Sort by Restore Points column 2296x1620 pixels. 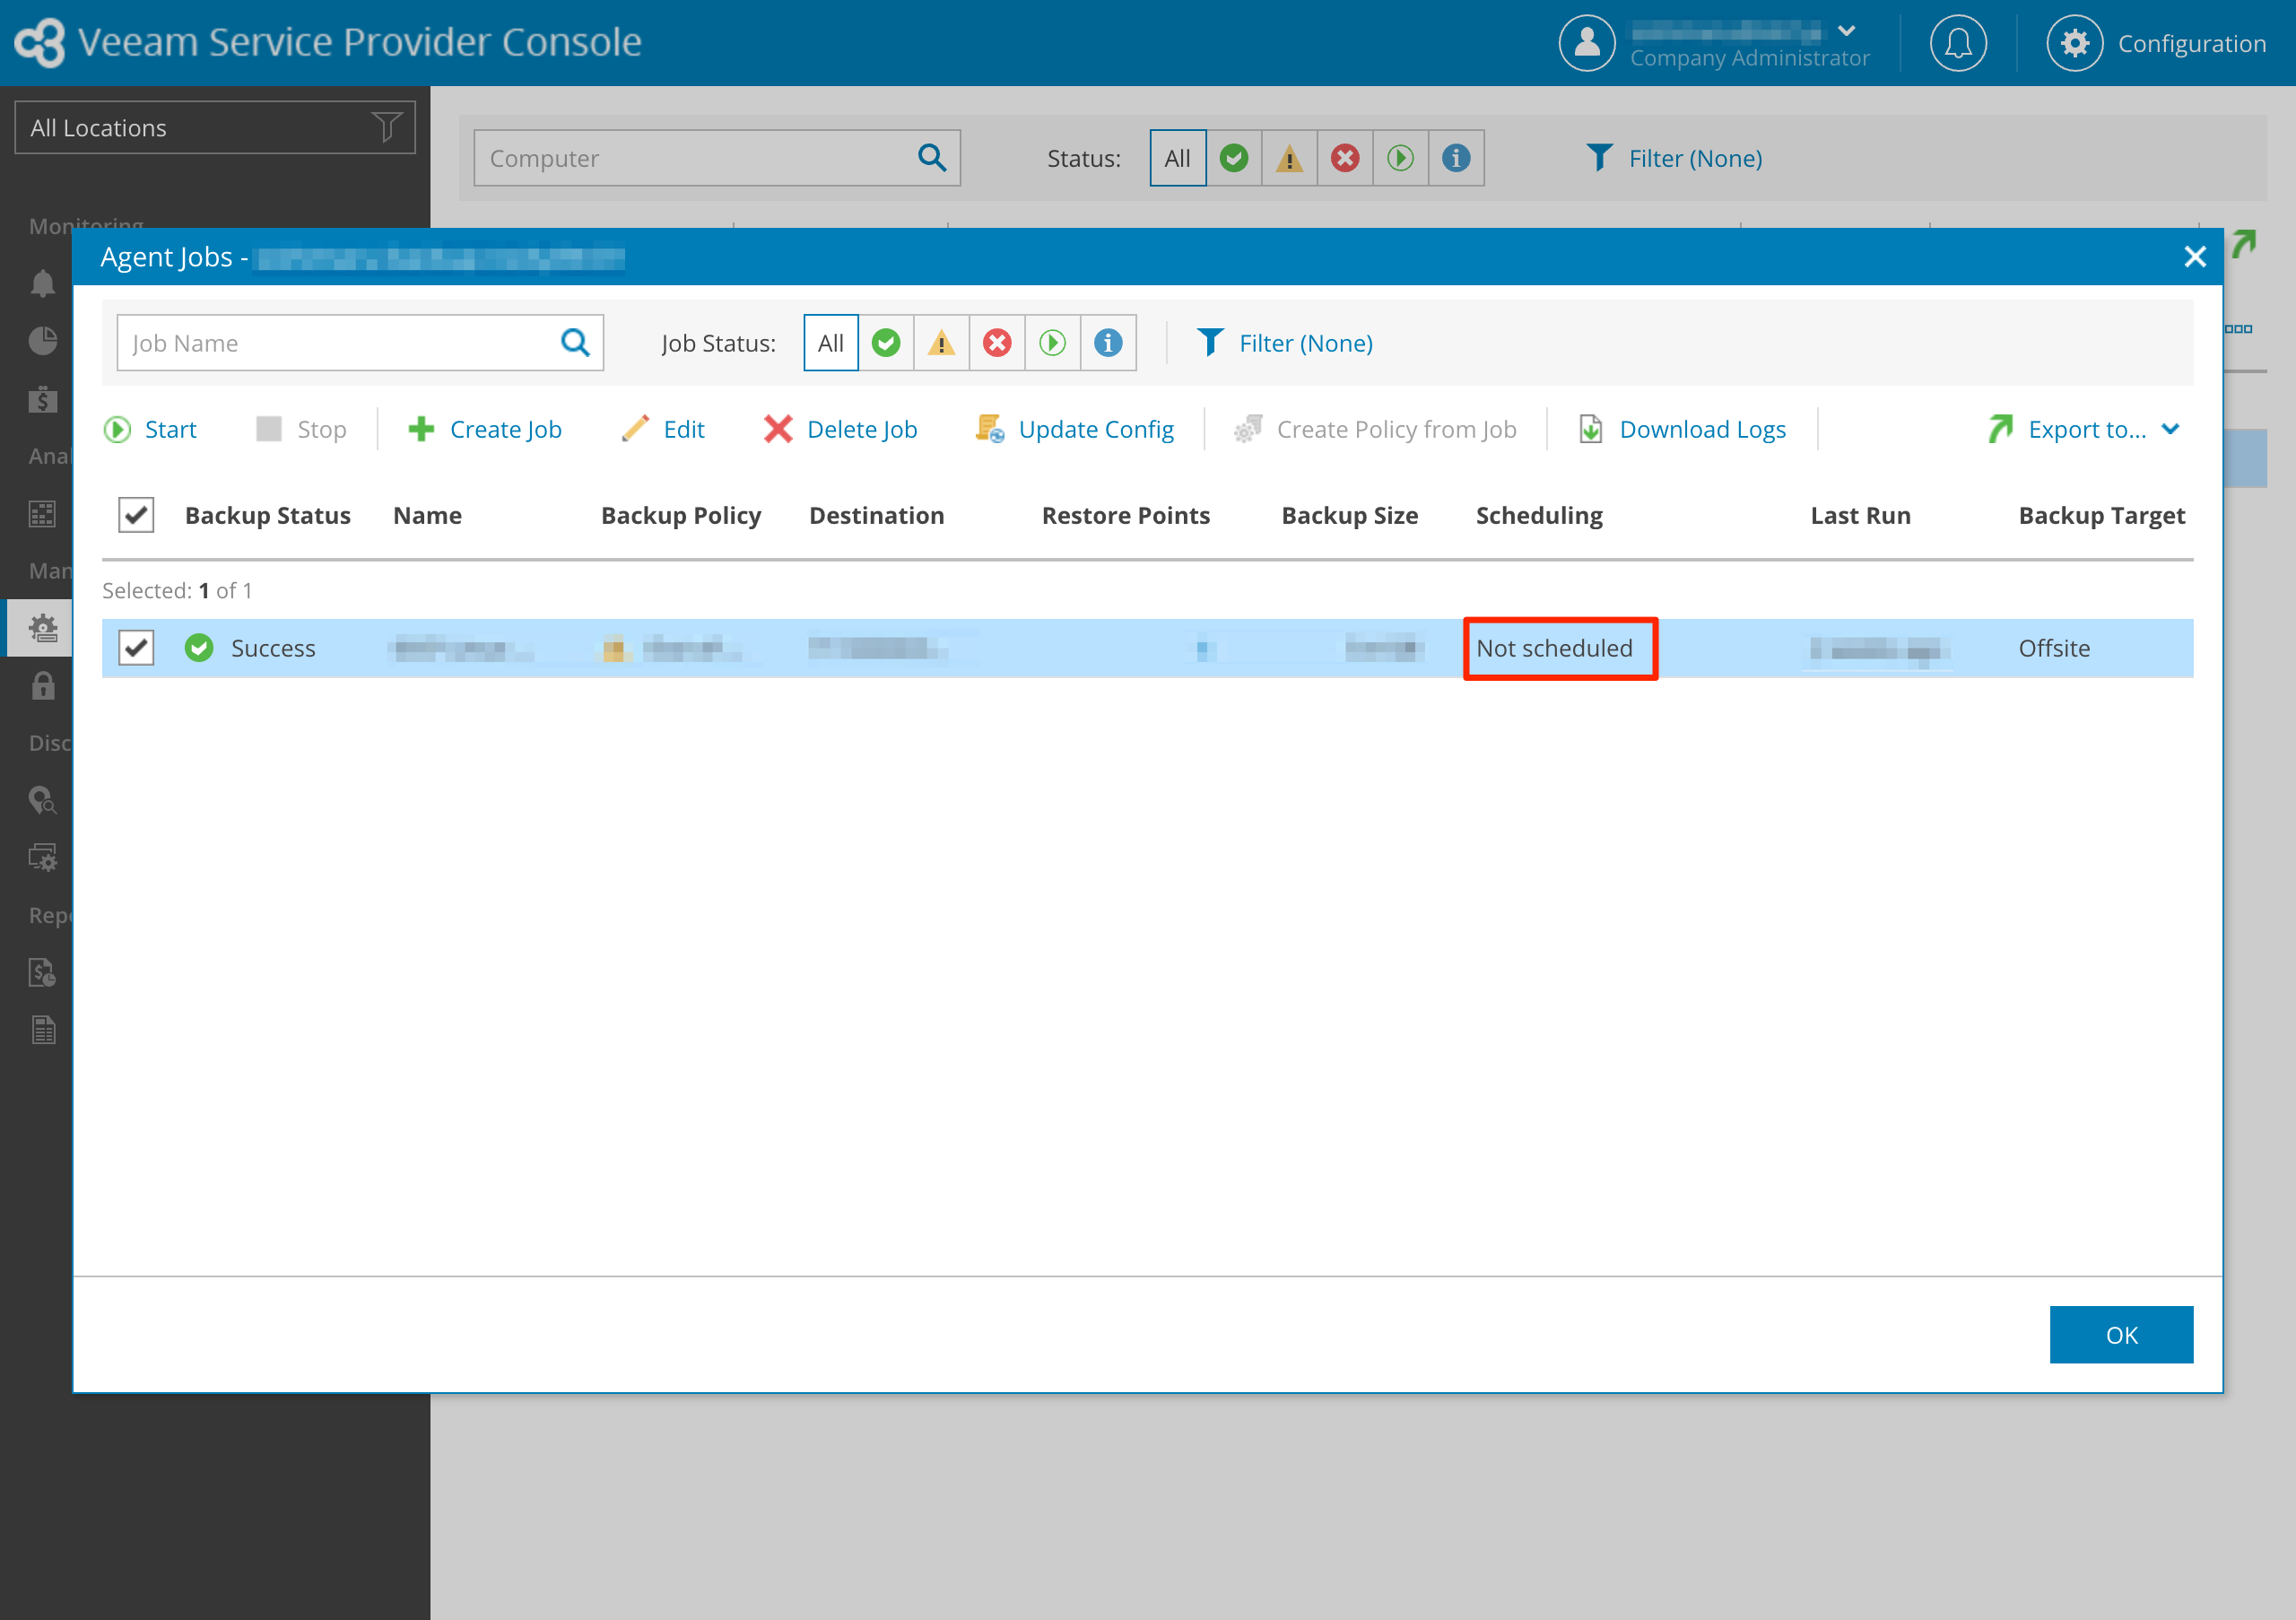click(1125, 515)
